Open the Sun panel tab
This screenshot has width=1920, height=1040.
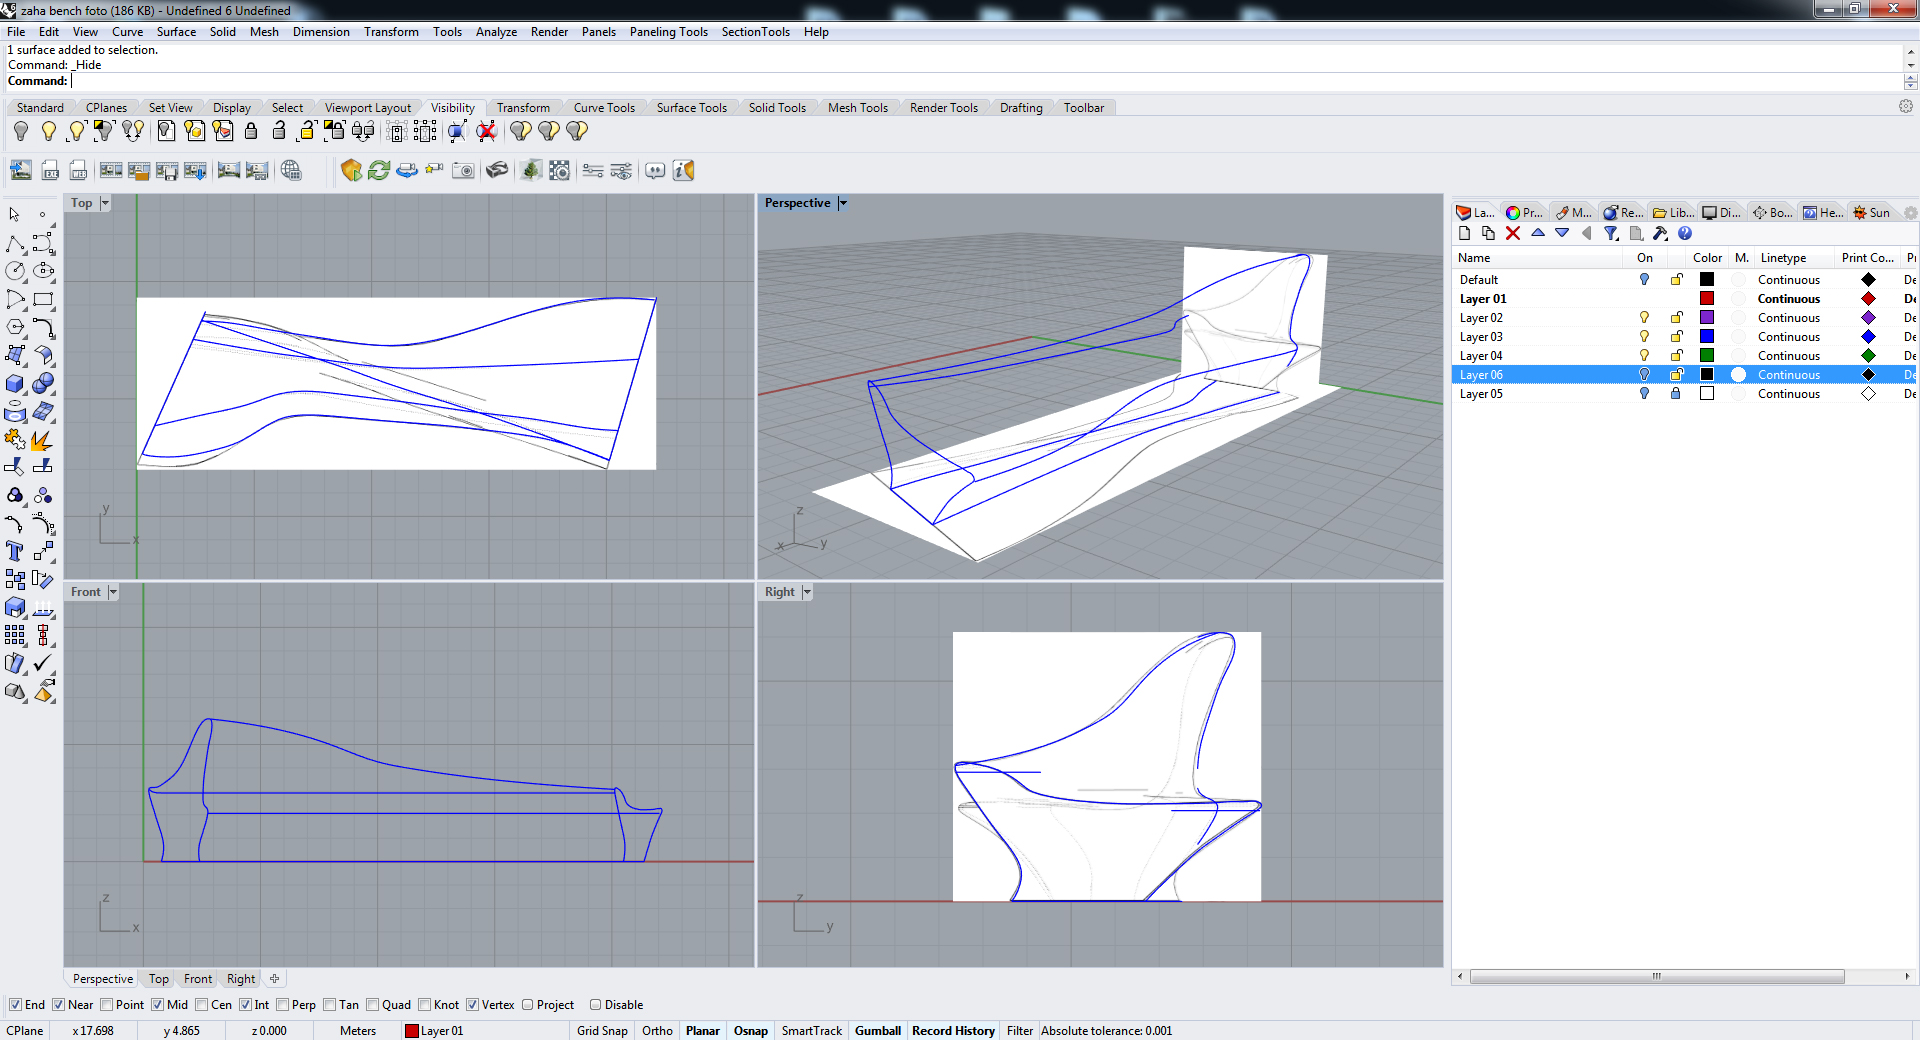1873,213
